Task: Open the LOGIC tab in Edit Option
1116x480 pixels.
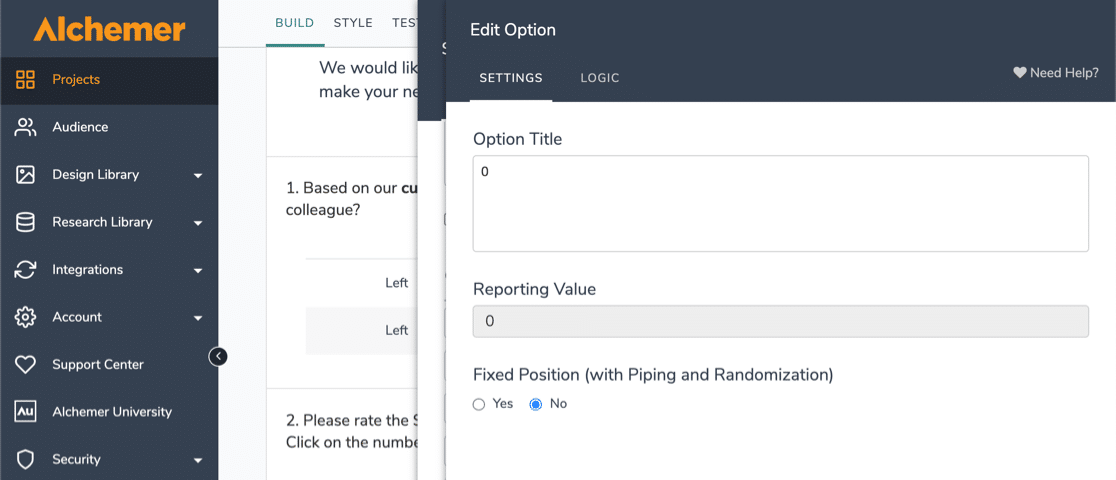Action: click(600, 78)
